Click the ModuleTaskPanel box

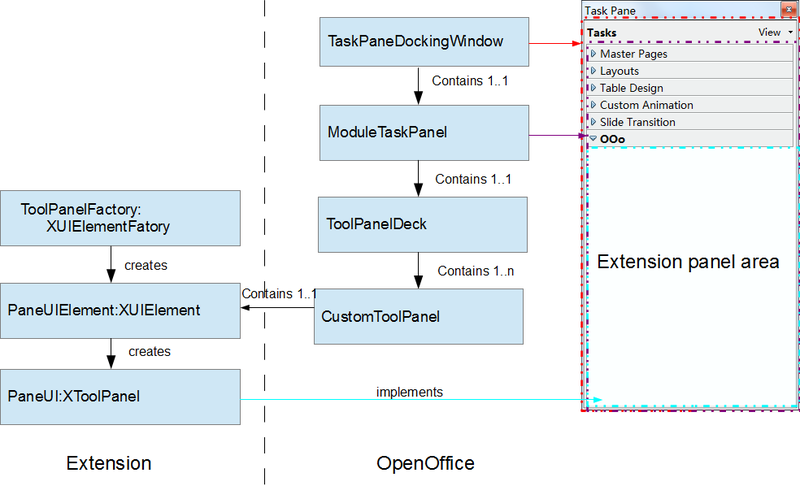(424, 133)
